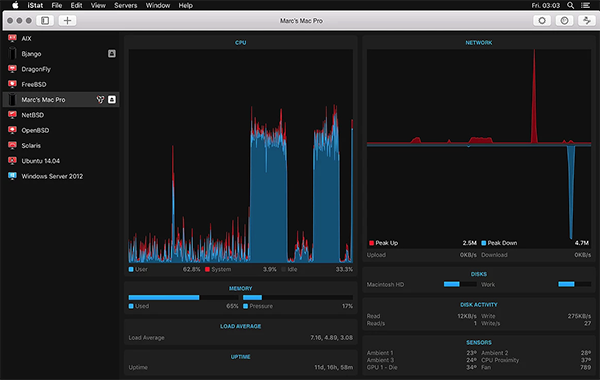Click the shield icon beside Marc's Mac Pro

[x=100, y=99]
